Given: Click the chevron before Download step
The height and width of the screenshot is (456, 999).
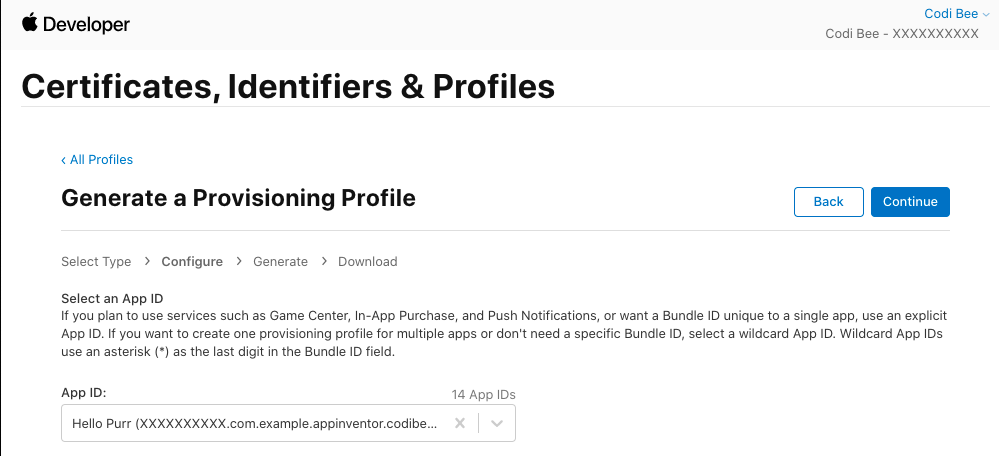Looking at the screenshot, I should tap(324, 261).
